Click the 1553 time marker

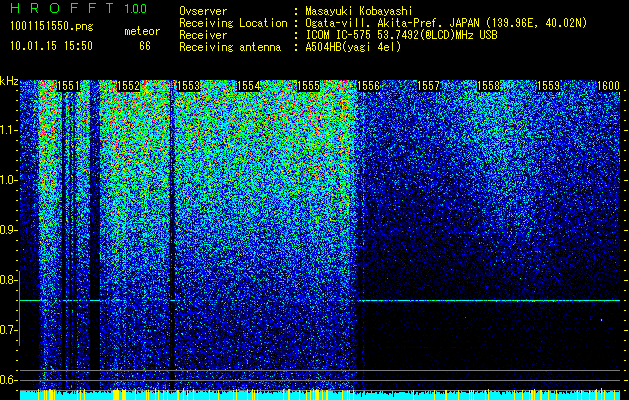[x=188, y=86]
